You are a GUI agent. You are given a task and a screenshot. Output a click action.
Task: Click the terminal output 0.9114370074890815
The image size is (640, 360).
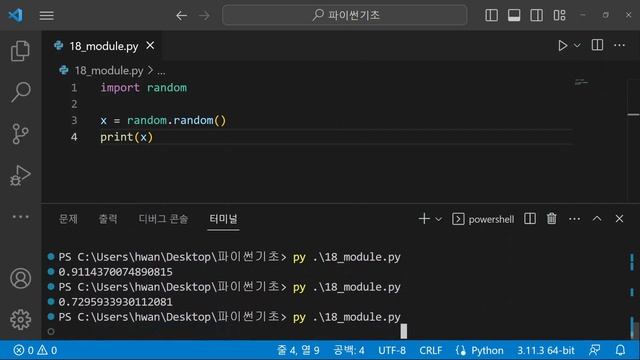115,272
